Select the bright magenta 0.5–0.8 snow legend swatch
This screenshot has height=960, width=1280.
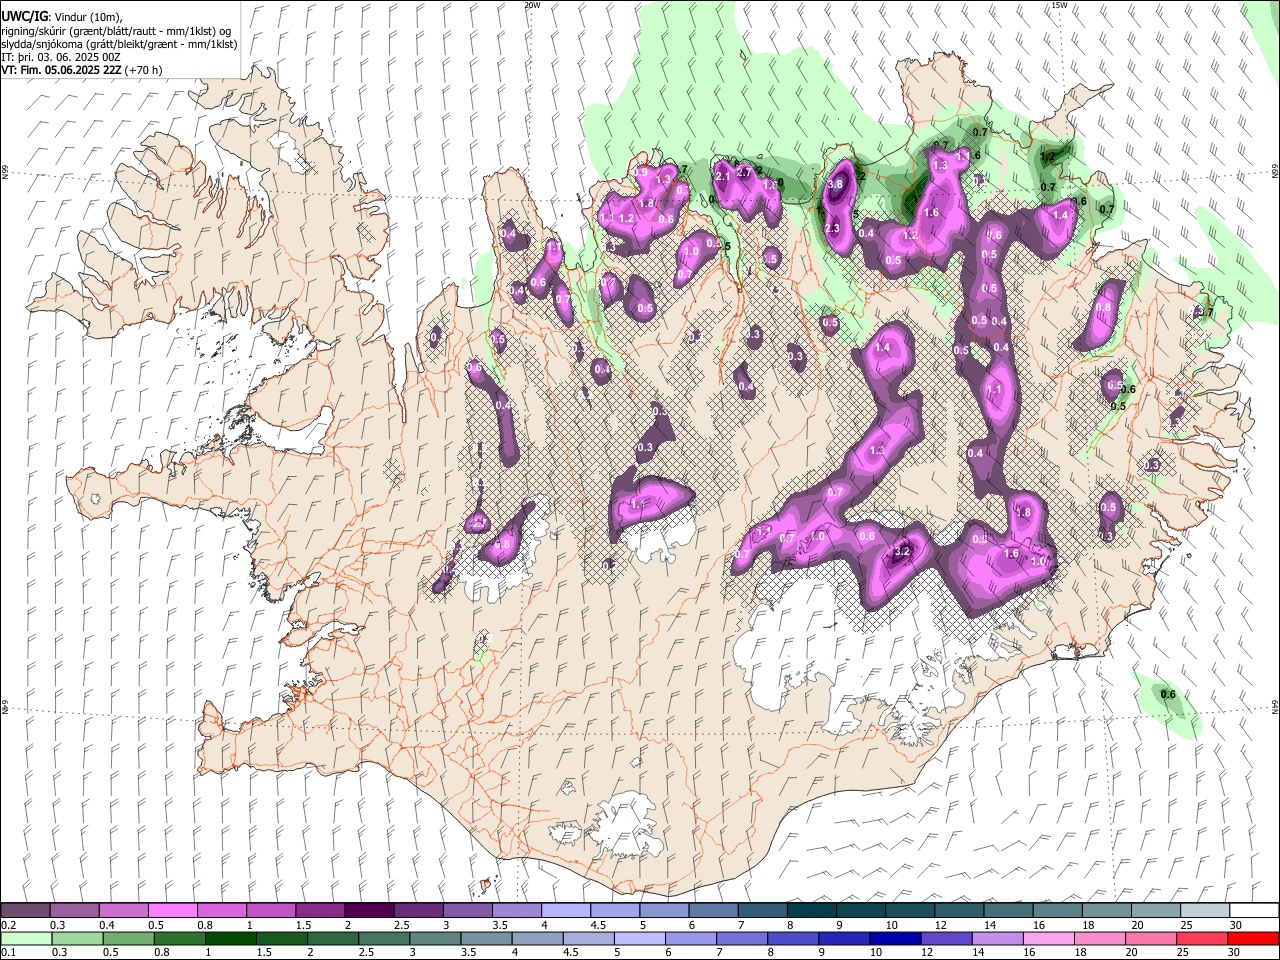pos(172,911)
